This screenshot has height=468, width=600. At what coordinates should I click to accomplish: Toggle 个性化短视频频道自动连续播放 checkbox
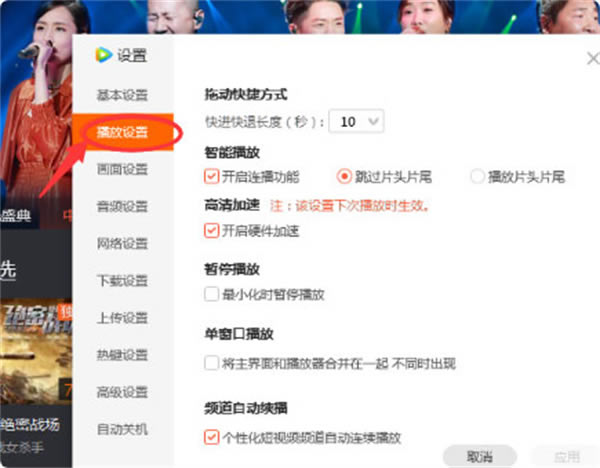point(211,437)
